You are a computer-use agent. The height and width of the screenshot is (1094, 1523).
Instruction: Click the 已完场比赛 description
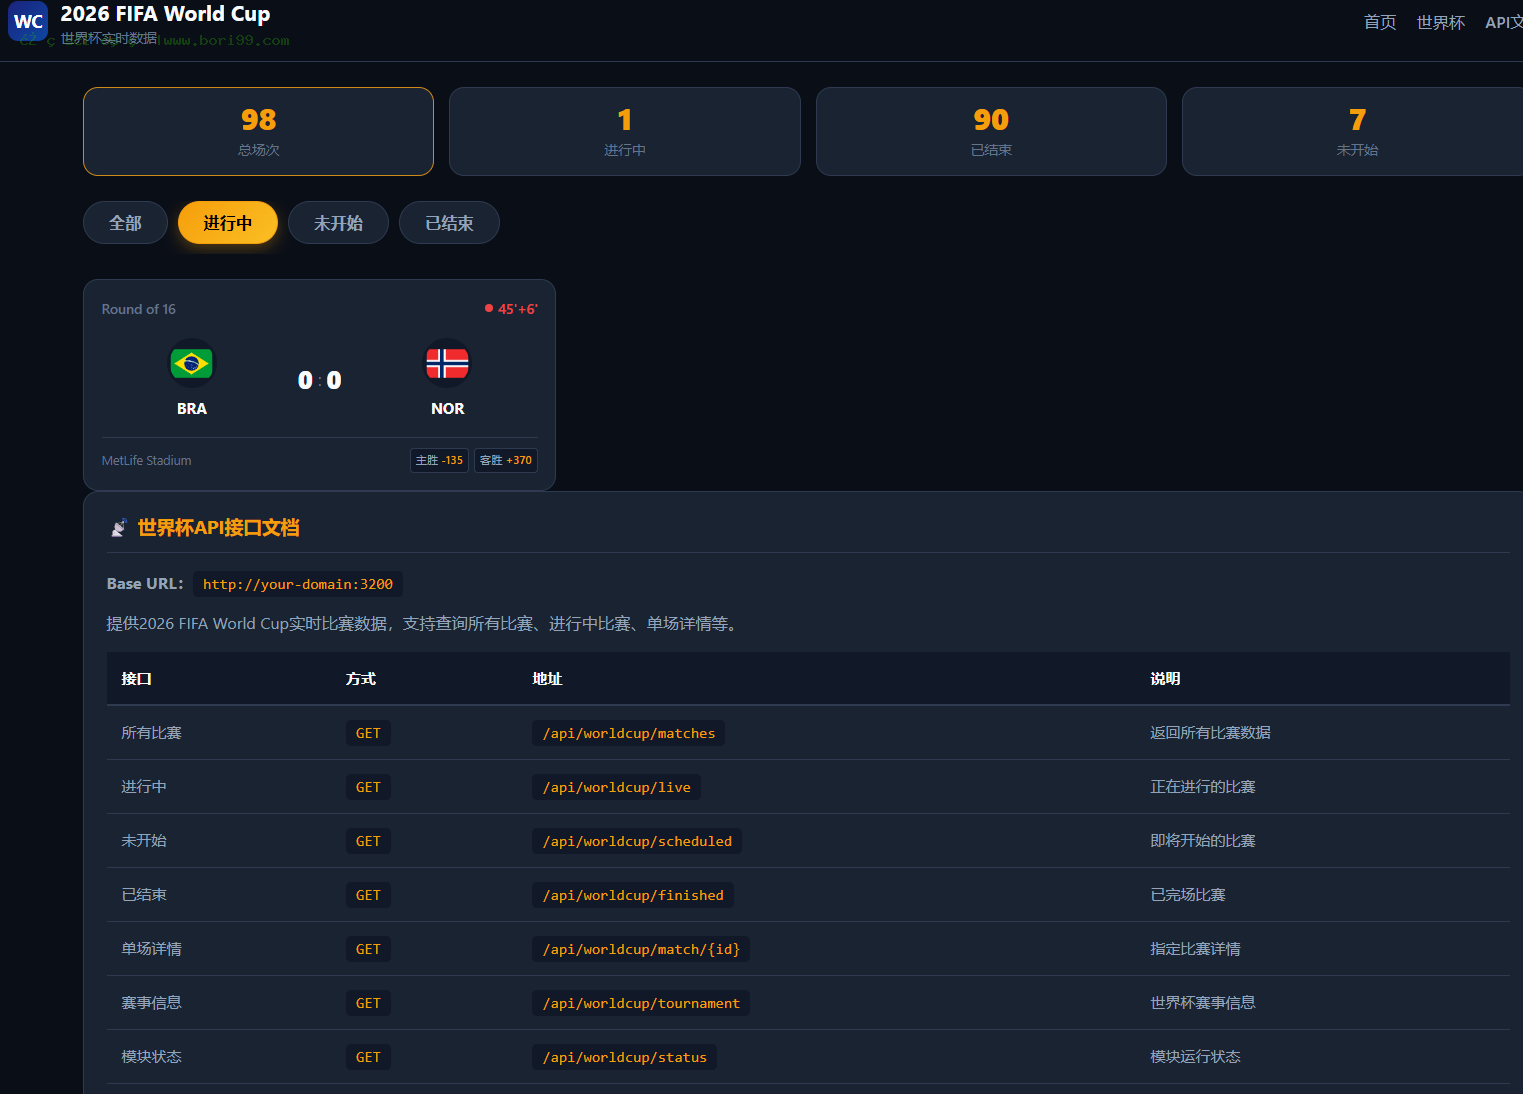tap(1188, 895)
